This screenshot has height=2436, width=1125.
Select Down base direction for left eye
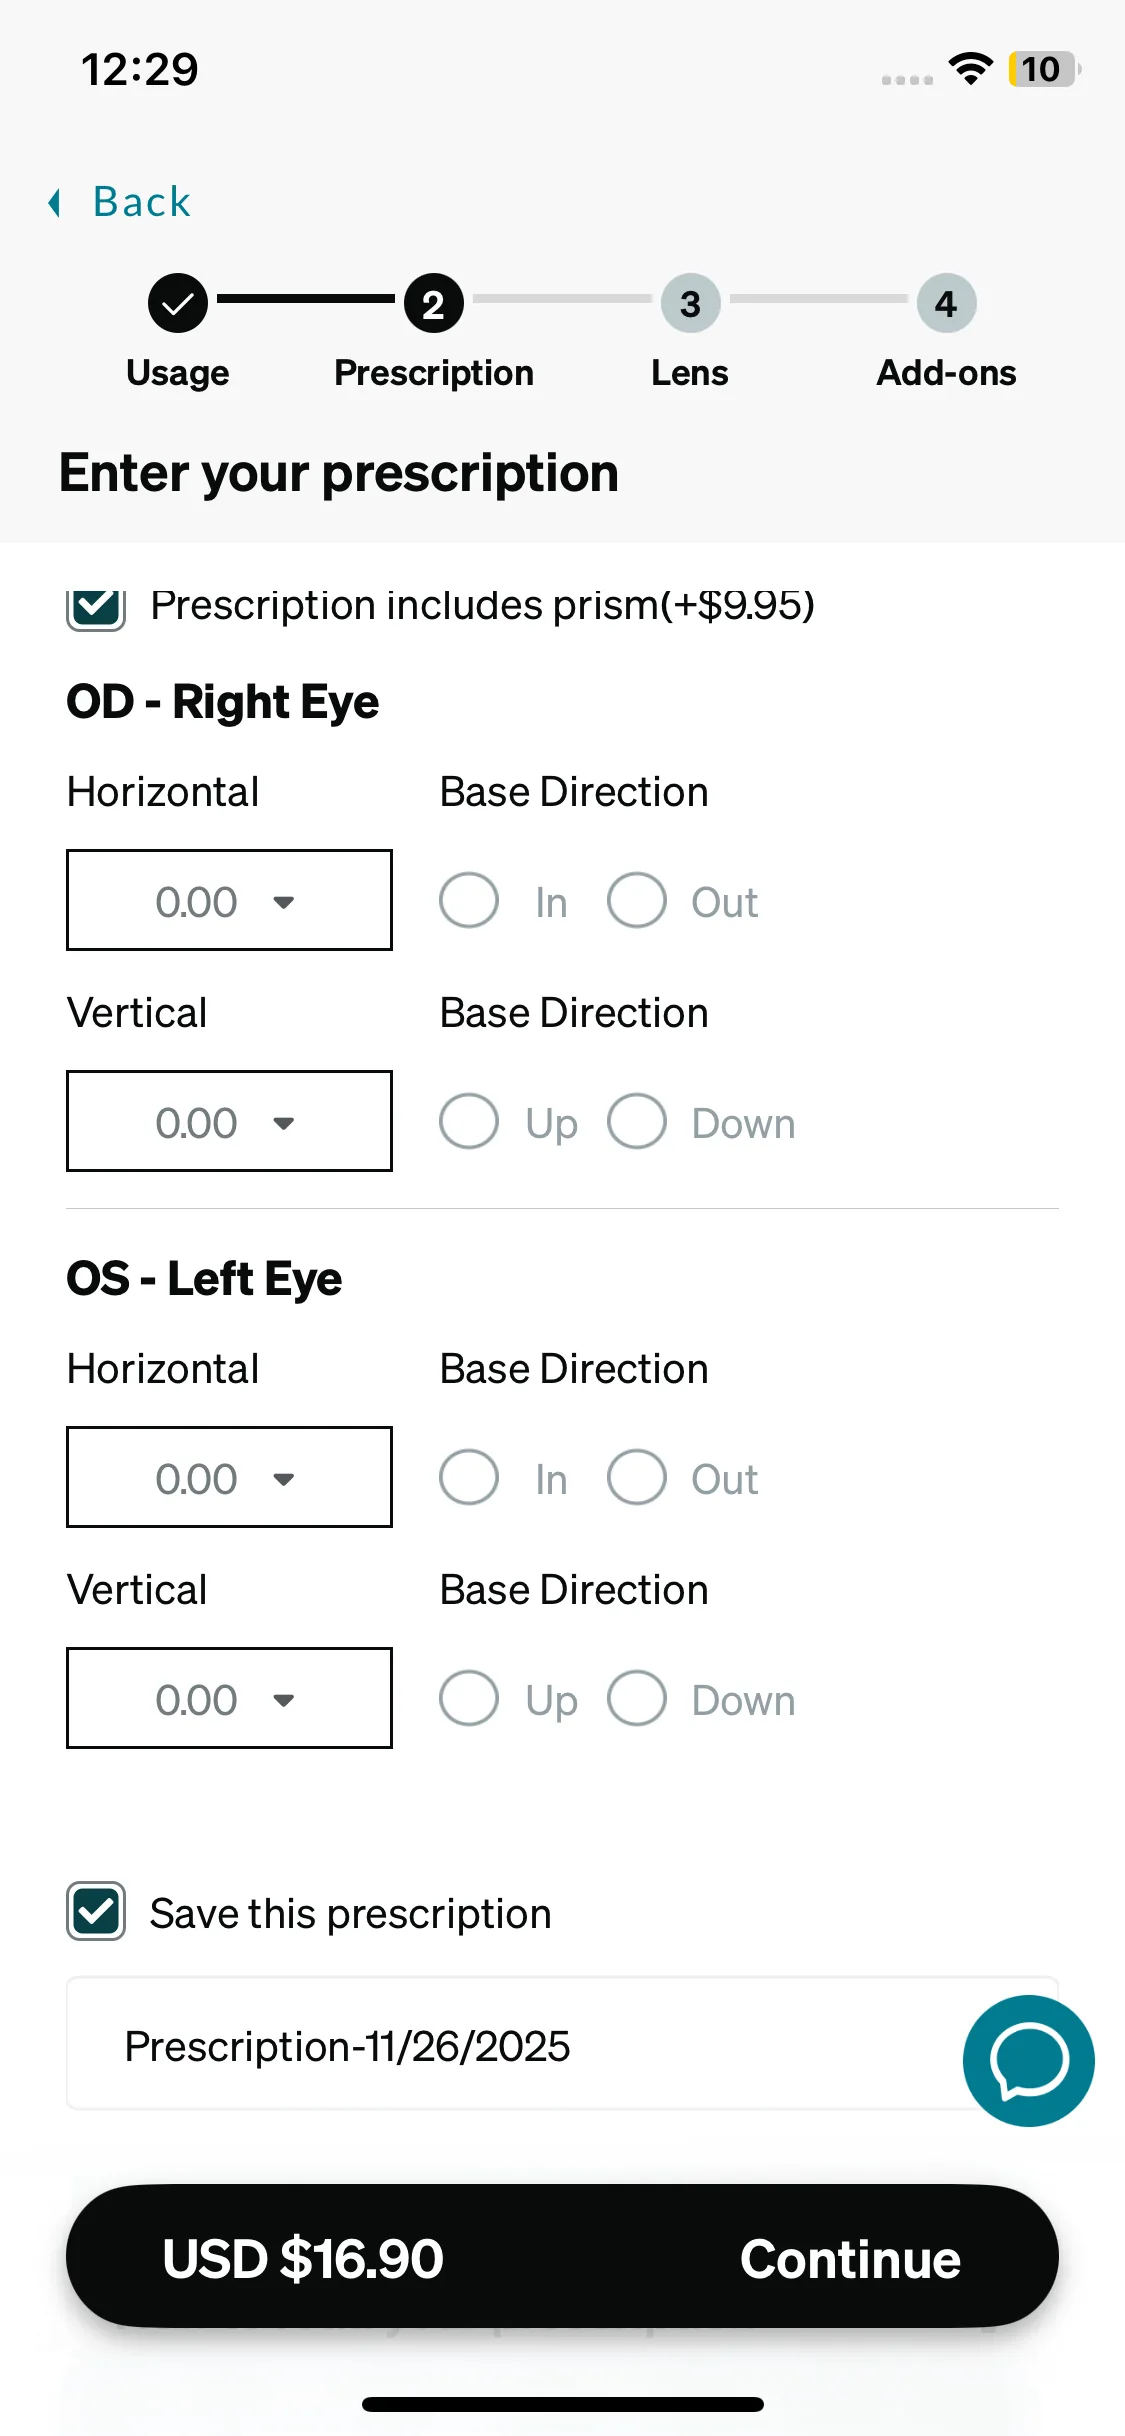[x=637, y=1698]
